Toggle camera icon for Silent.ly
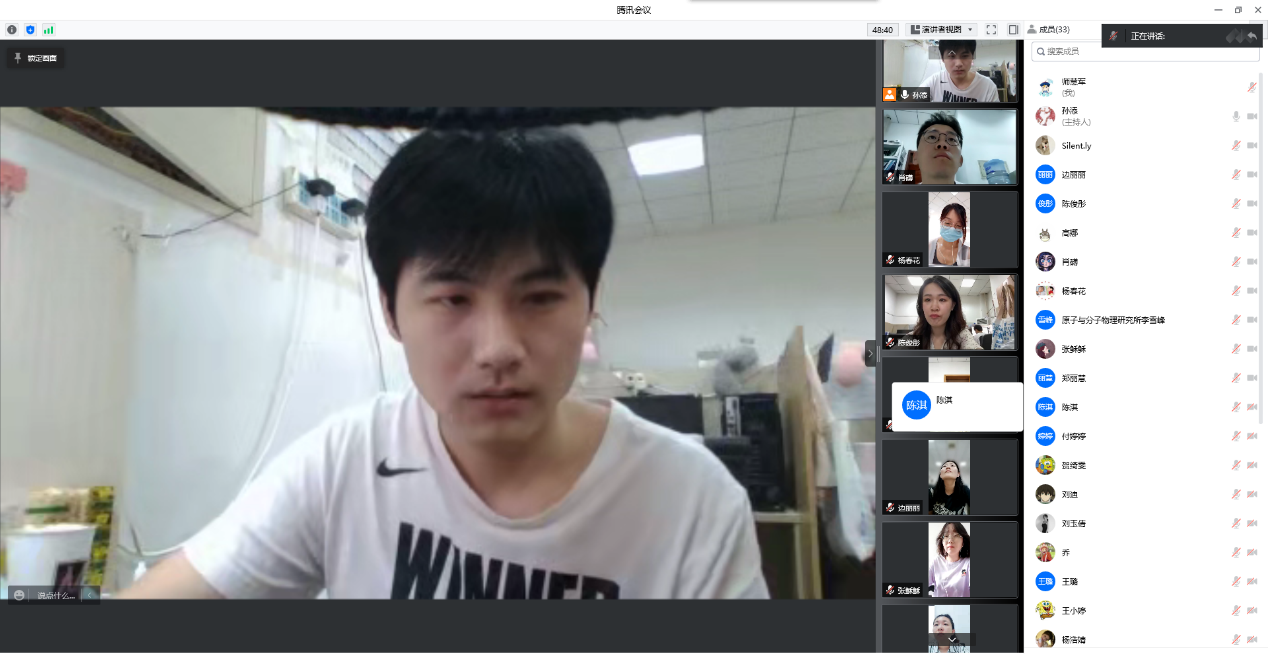The image size is (1268, 654). click(x=1251, y=145)
